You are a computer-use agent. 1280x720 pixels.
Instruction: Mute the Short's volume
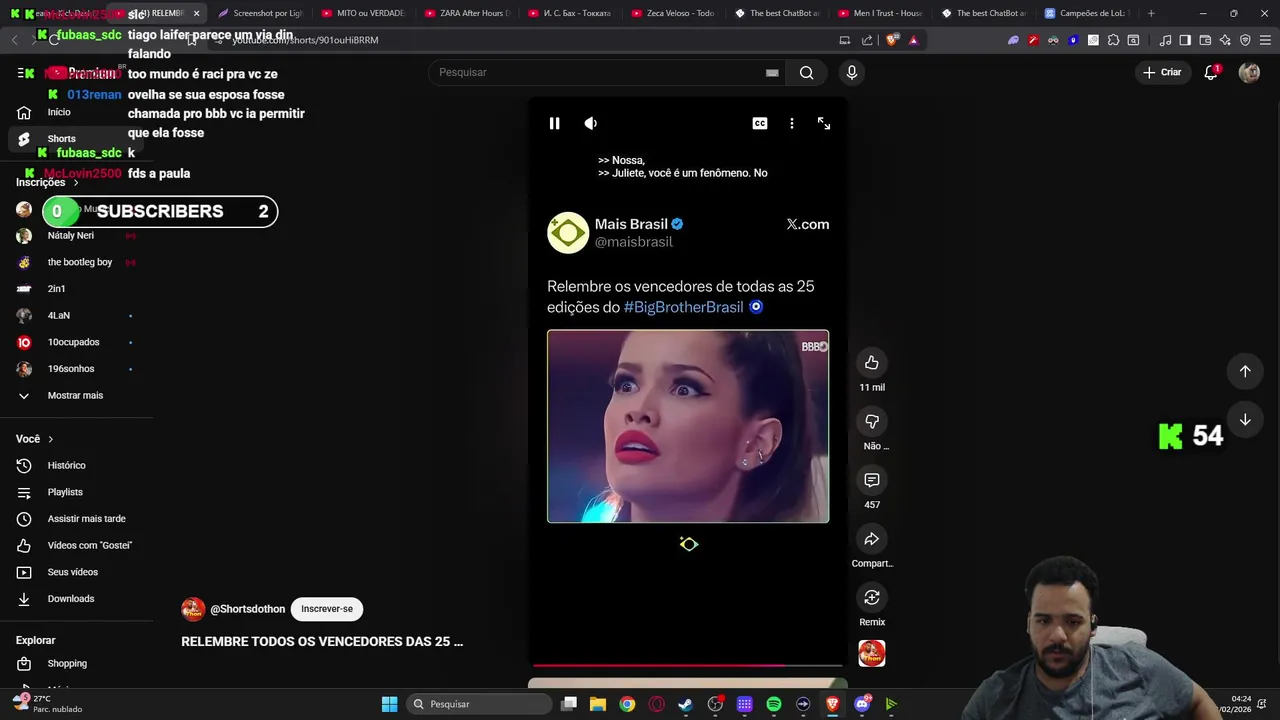(591, 123)
